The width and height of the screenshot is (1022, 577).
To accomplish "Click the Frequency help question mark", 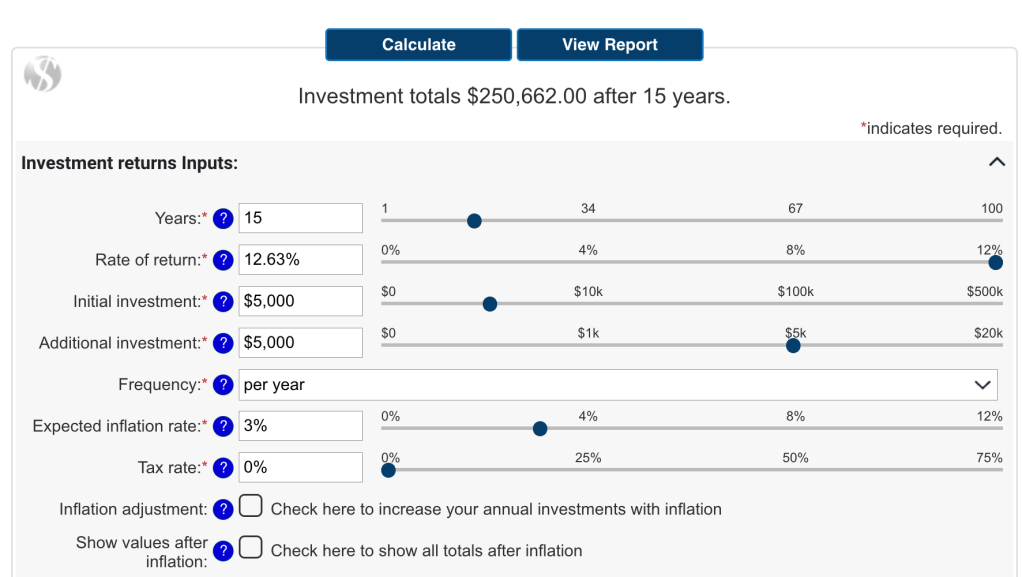I will click(x=223, y=385).
